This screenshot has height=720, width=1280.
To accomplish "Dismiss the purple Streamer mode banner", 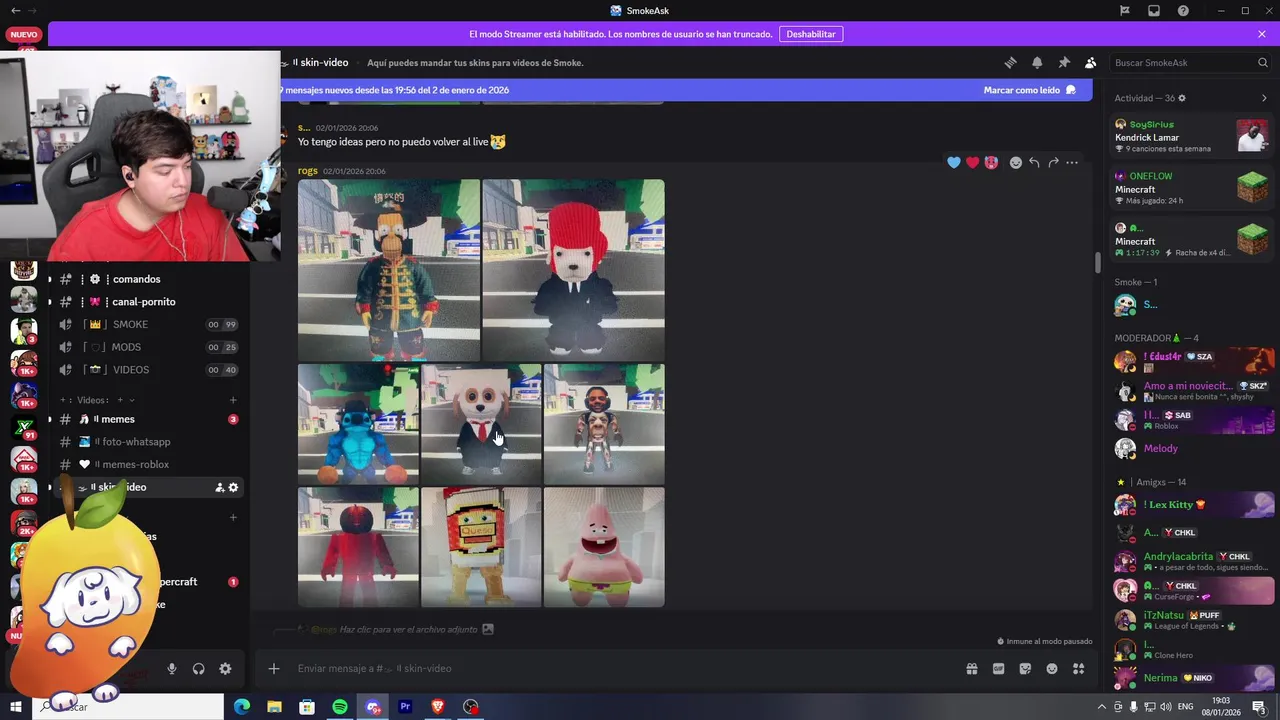I will [1262, 34].
